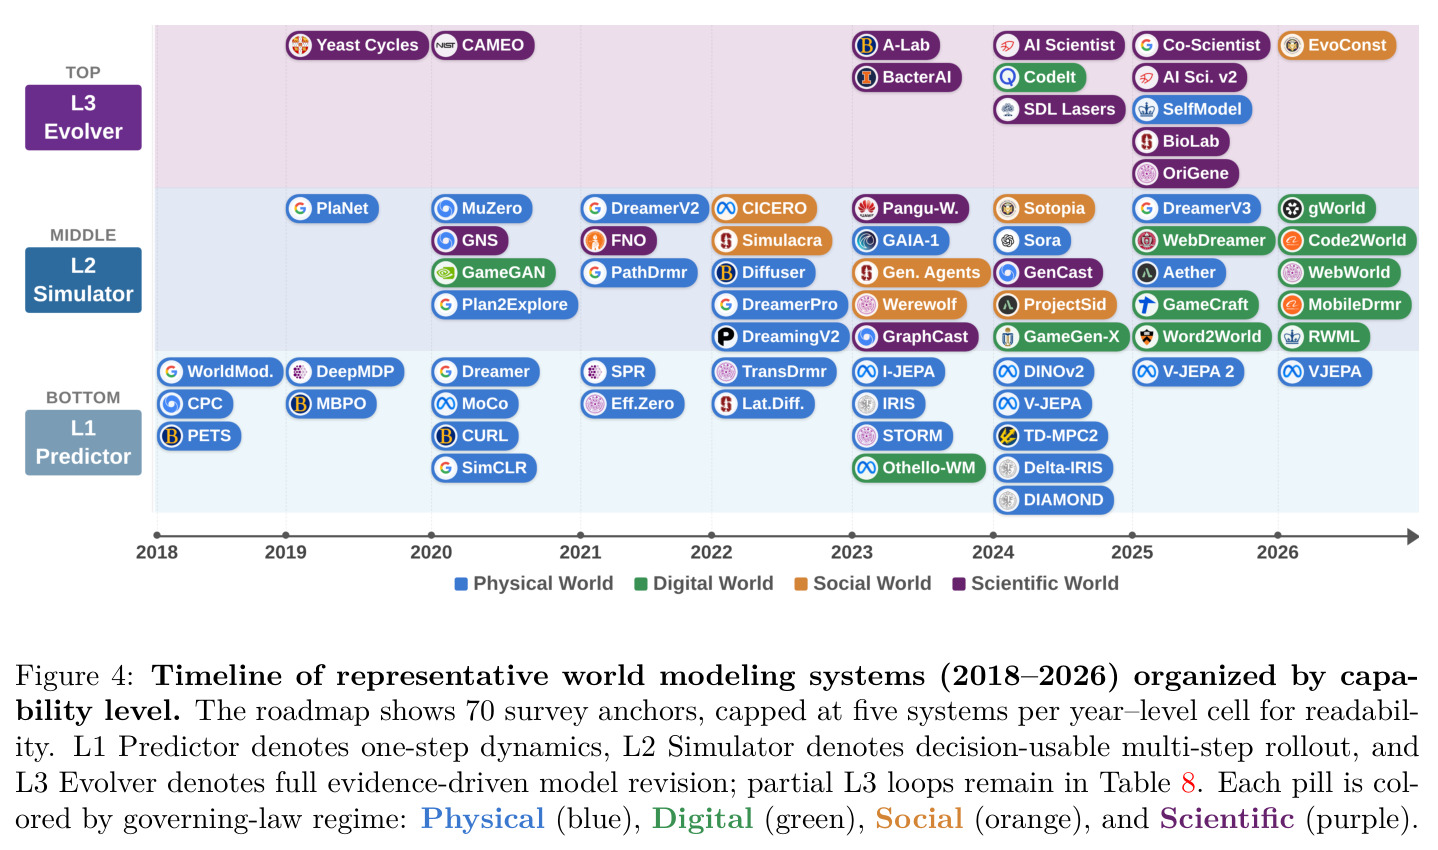1438x850 pixels.
Task: Click the A-Lab pill's Berkeley logo
Action: pos(867,45)
